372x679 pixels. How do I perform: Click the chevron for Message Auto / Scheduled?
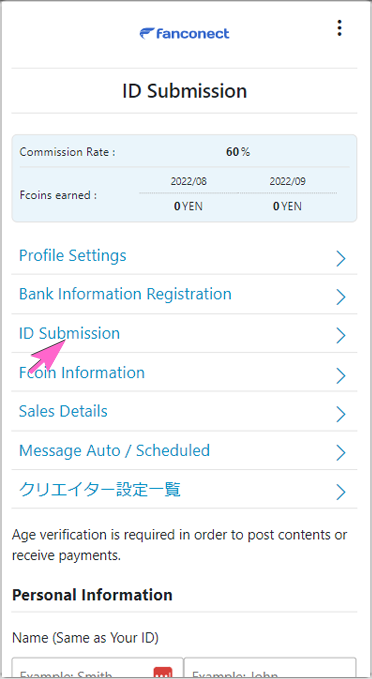click(341, 453)
